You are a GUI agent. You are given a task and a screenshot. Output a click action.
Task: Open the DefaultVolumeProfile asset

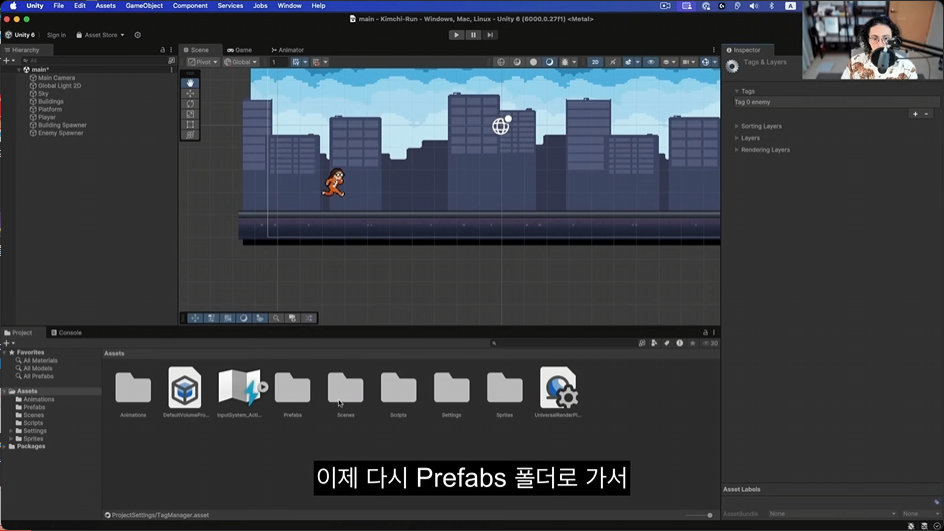tap(185, 392)
